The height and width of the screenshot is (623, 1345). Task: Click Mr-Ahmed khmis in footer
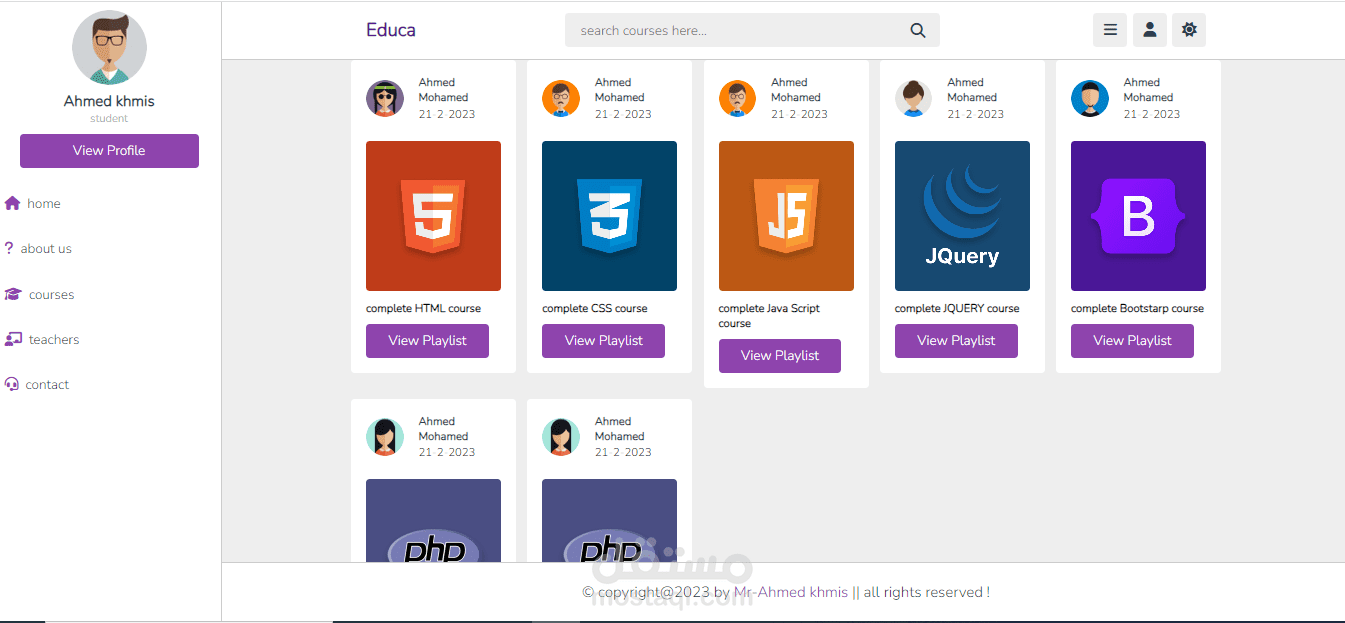[791, 592]
